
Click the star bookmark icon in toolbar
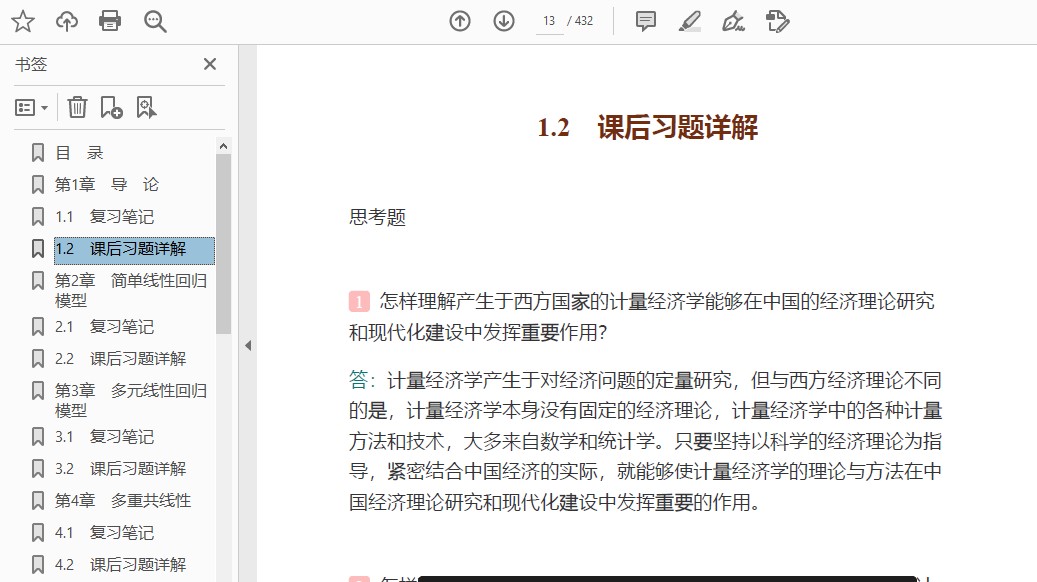(22, 21)
